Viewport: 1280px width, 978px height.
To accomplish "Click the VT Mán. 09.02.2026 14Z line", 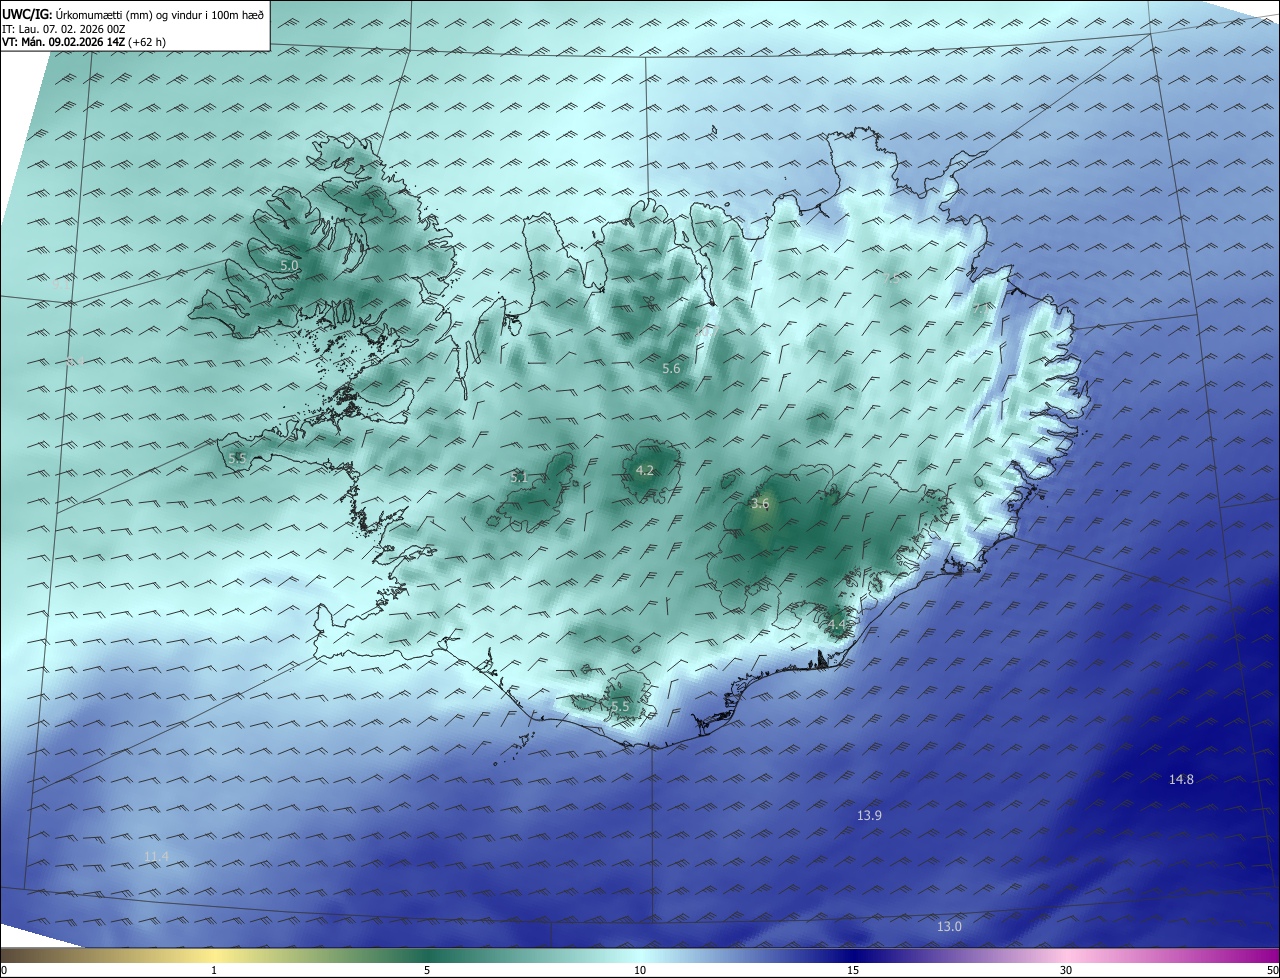I will 83,43.
